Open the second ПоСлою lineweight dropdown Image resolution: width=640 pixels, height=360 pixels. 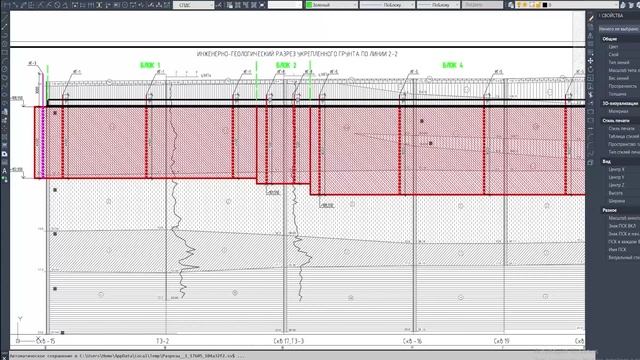(x=438, y=5)
